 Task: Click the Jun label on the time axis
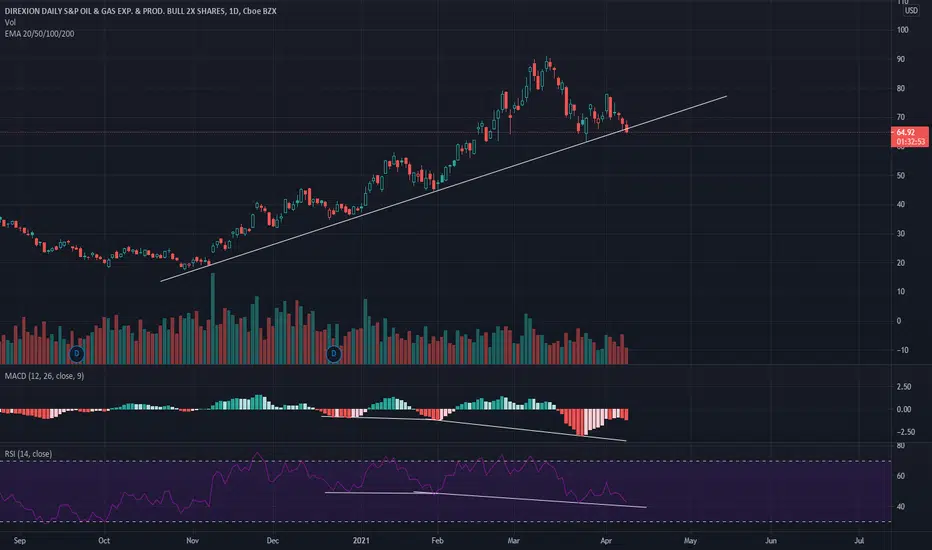point(770,540)
